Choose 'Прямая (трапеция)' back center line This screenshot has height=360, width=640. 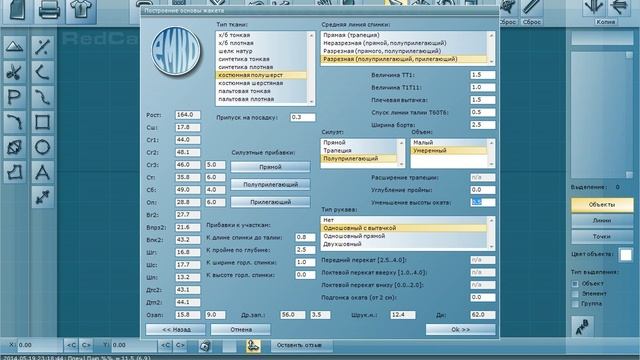pos(404,35)
